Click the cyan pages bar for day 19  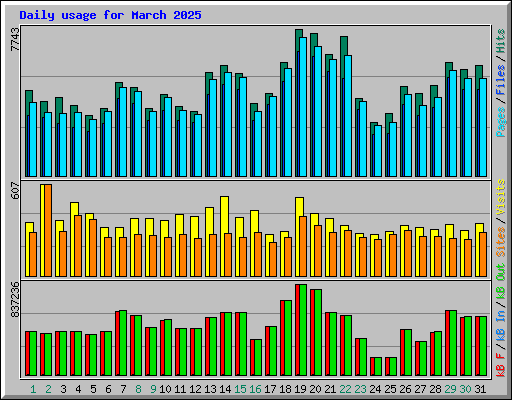pos(303,107)
